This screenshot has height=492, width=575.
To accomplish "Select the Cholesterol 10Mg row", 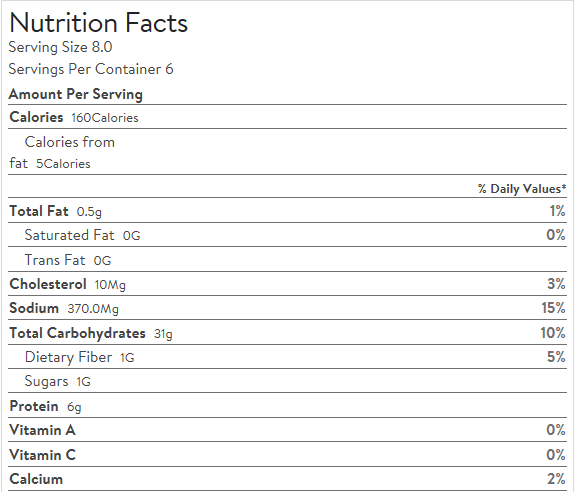I will (288, 284).
